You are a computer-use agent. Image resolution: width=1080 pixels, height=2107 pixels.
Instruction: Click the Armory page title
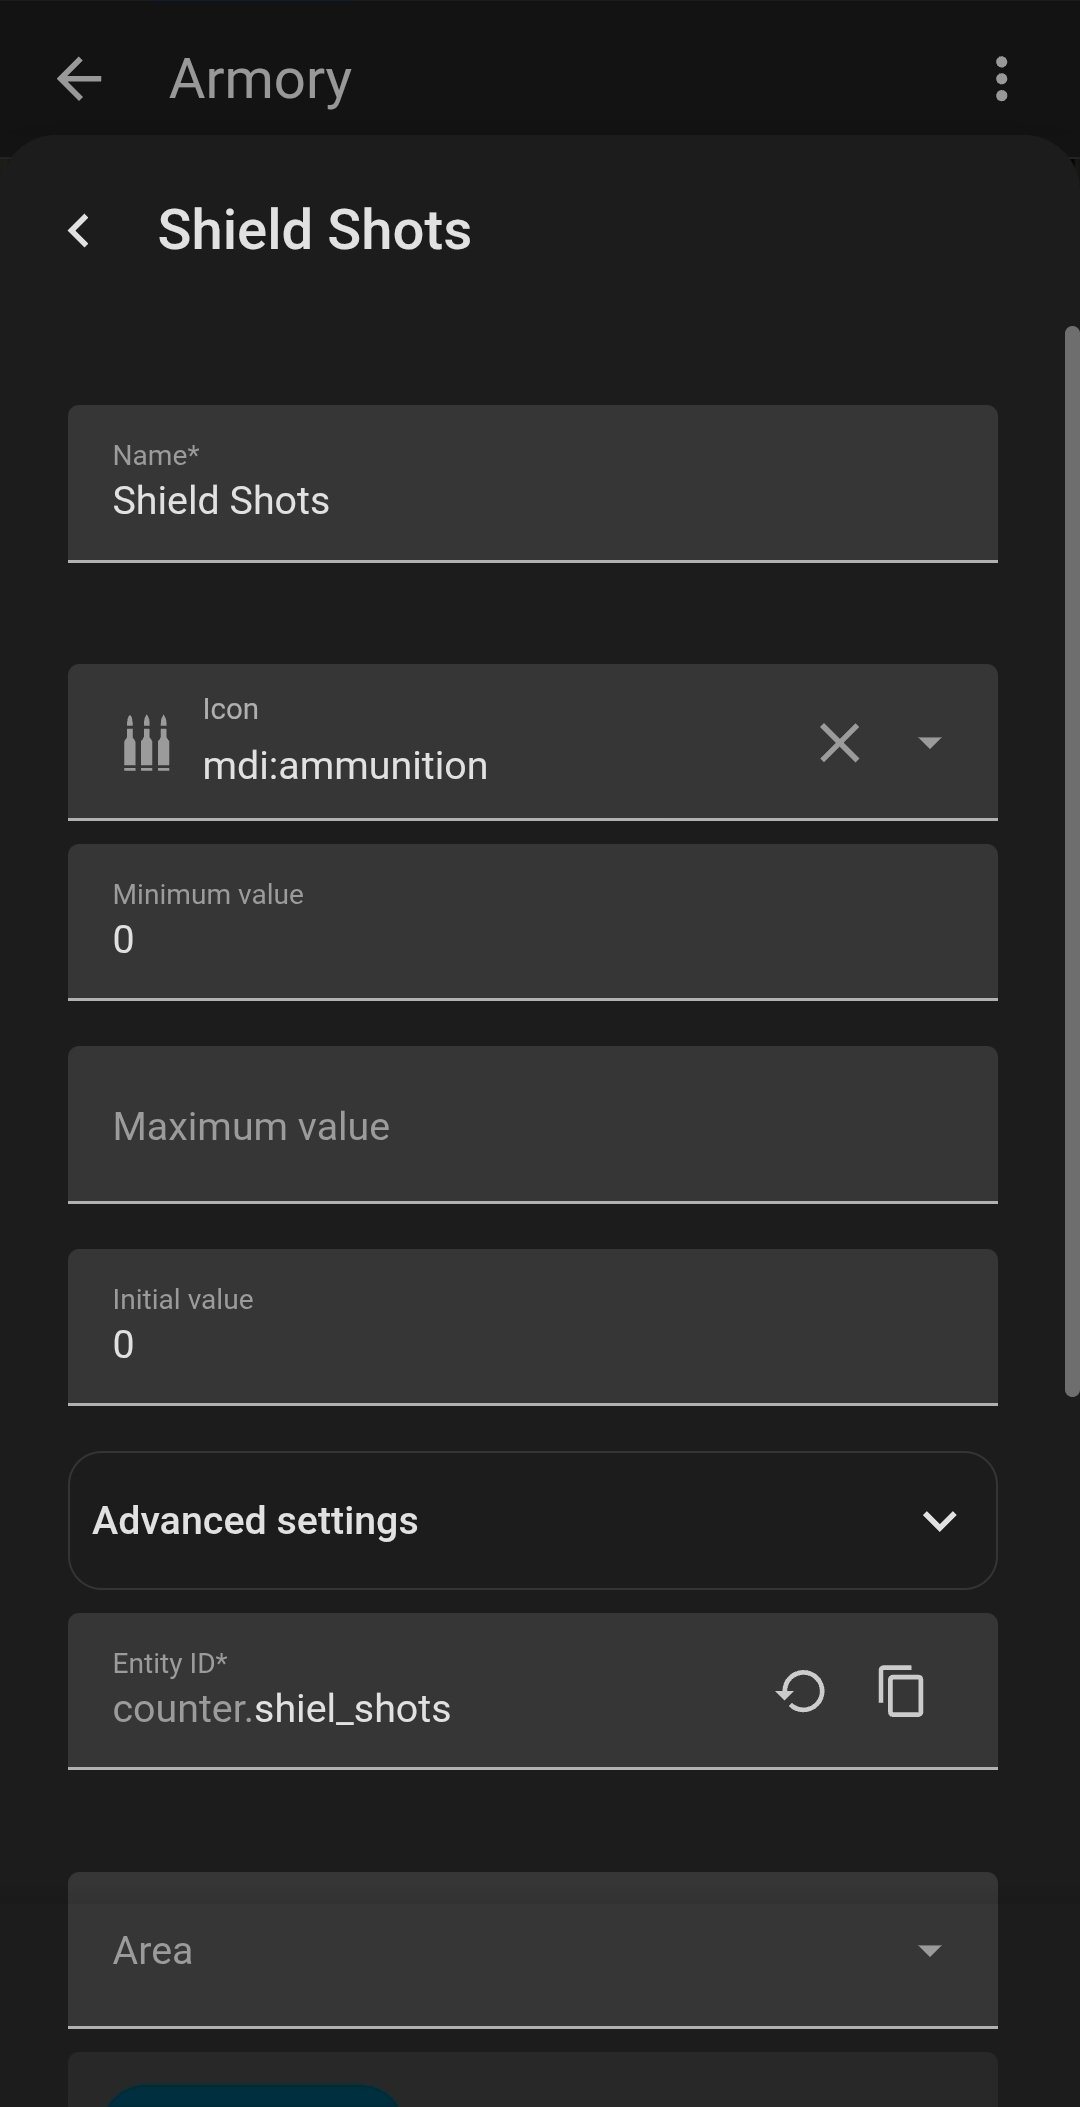tap(260, 79)
